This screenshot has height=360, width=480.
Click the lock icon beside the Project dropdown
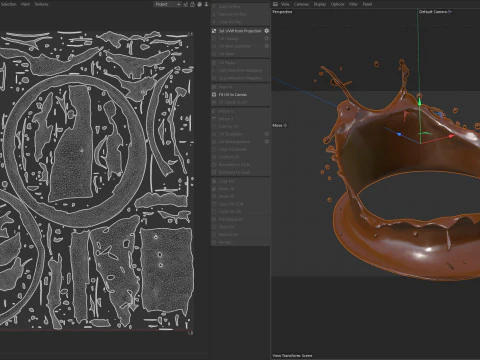(193, 4)
